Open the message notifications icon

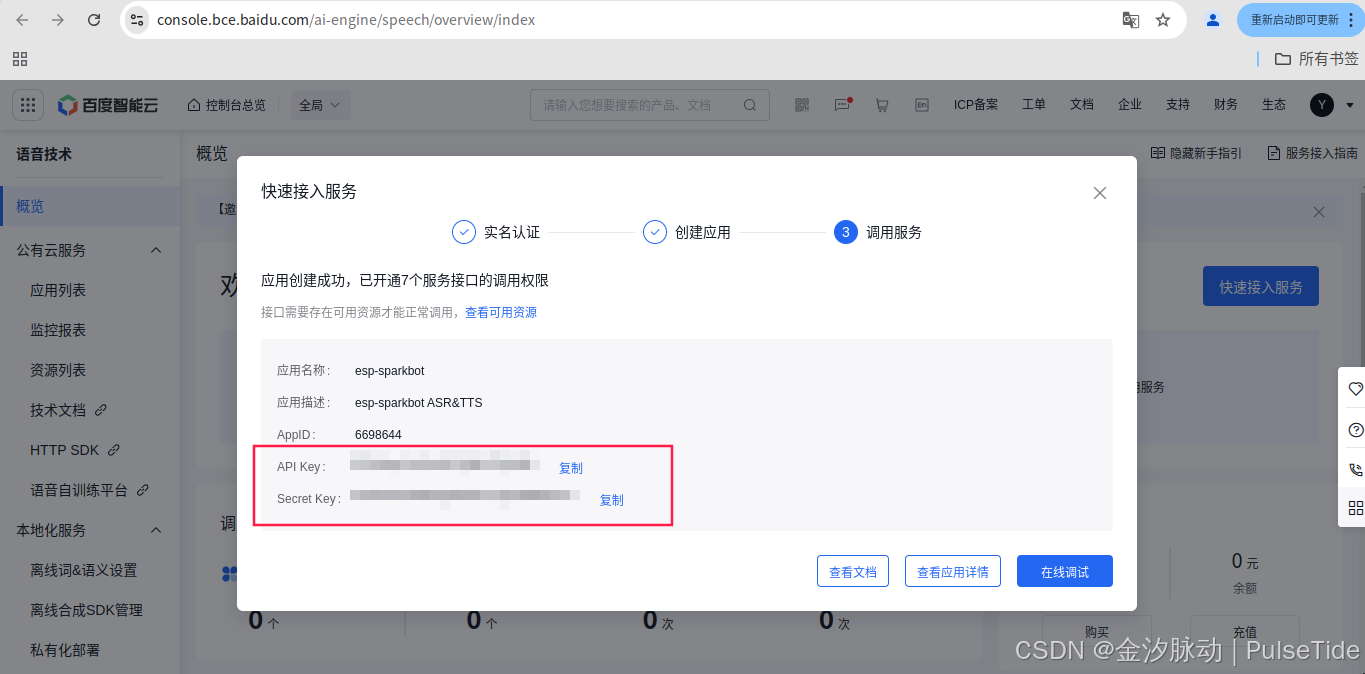point(842,105)
